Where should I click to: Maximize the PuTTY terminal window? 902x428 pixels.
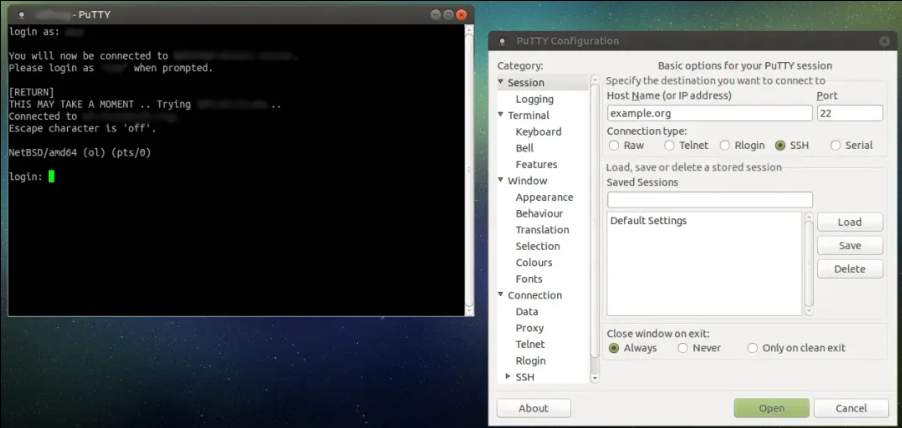click(x=449, y=15)
